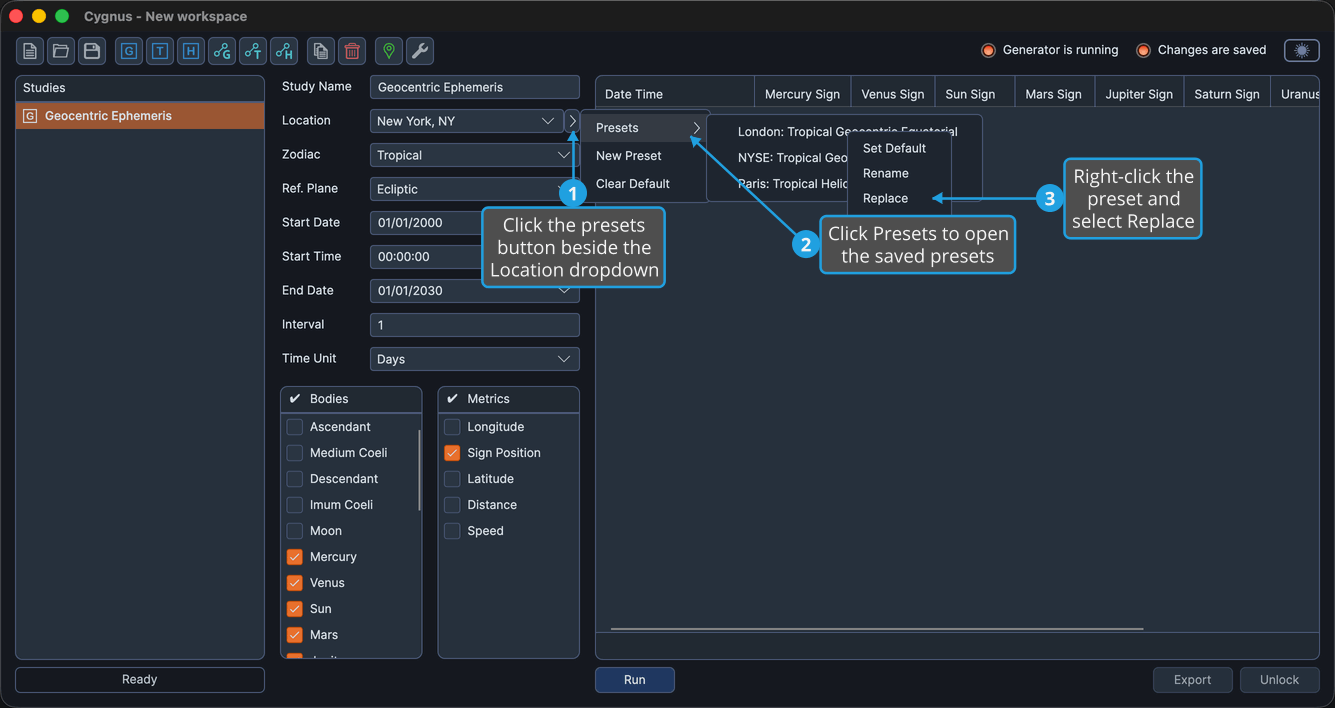Choose Clear Default from the menu
The height and width of the screenshot is (708, 1335).
[646, 184]
